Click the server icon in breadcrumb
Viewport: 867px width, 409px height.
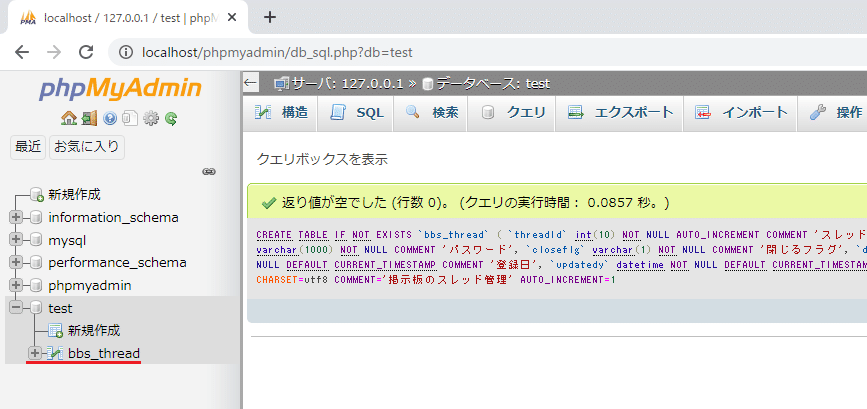click(x=282, y=84)
